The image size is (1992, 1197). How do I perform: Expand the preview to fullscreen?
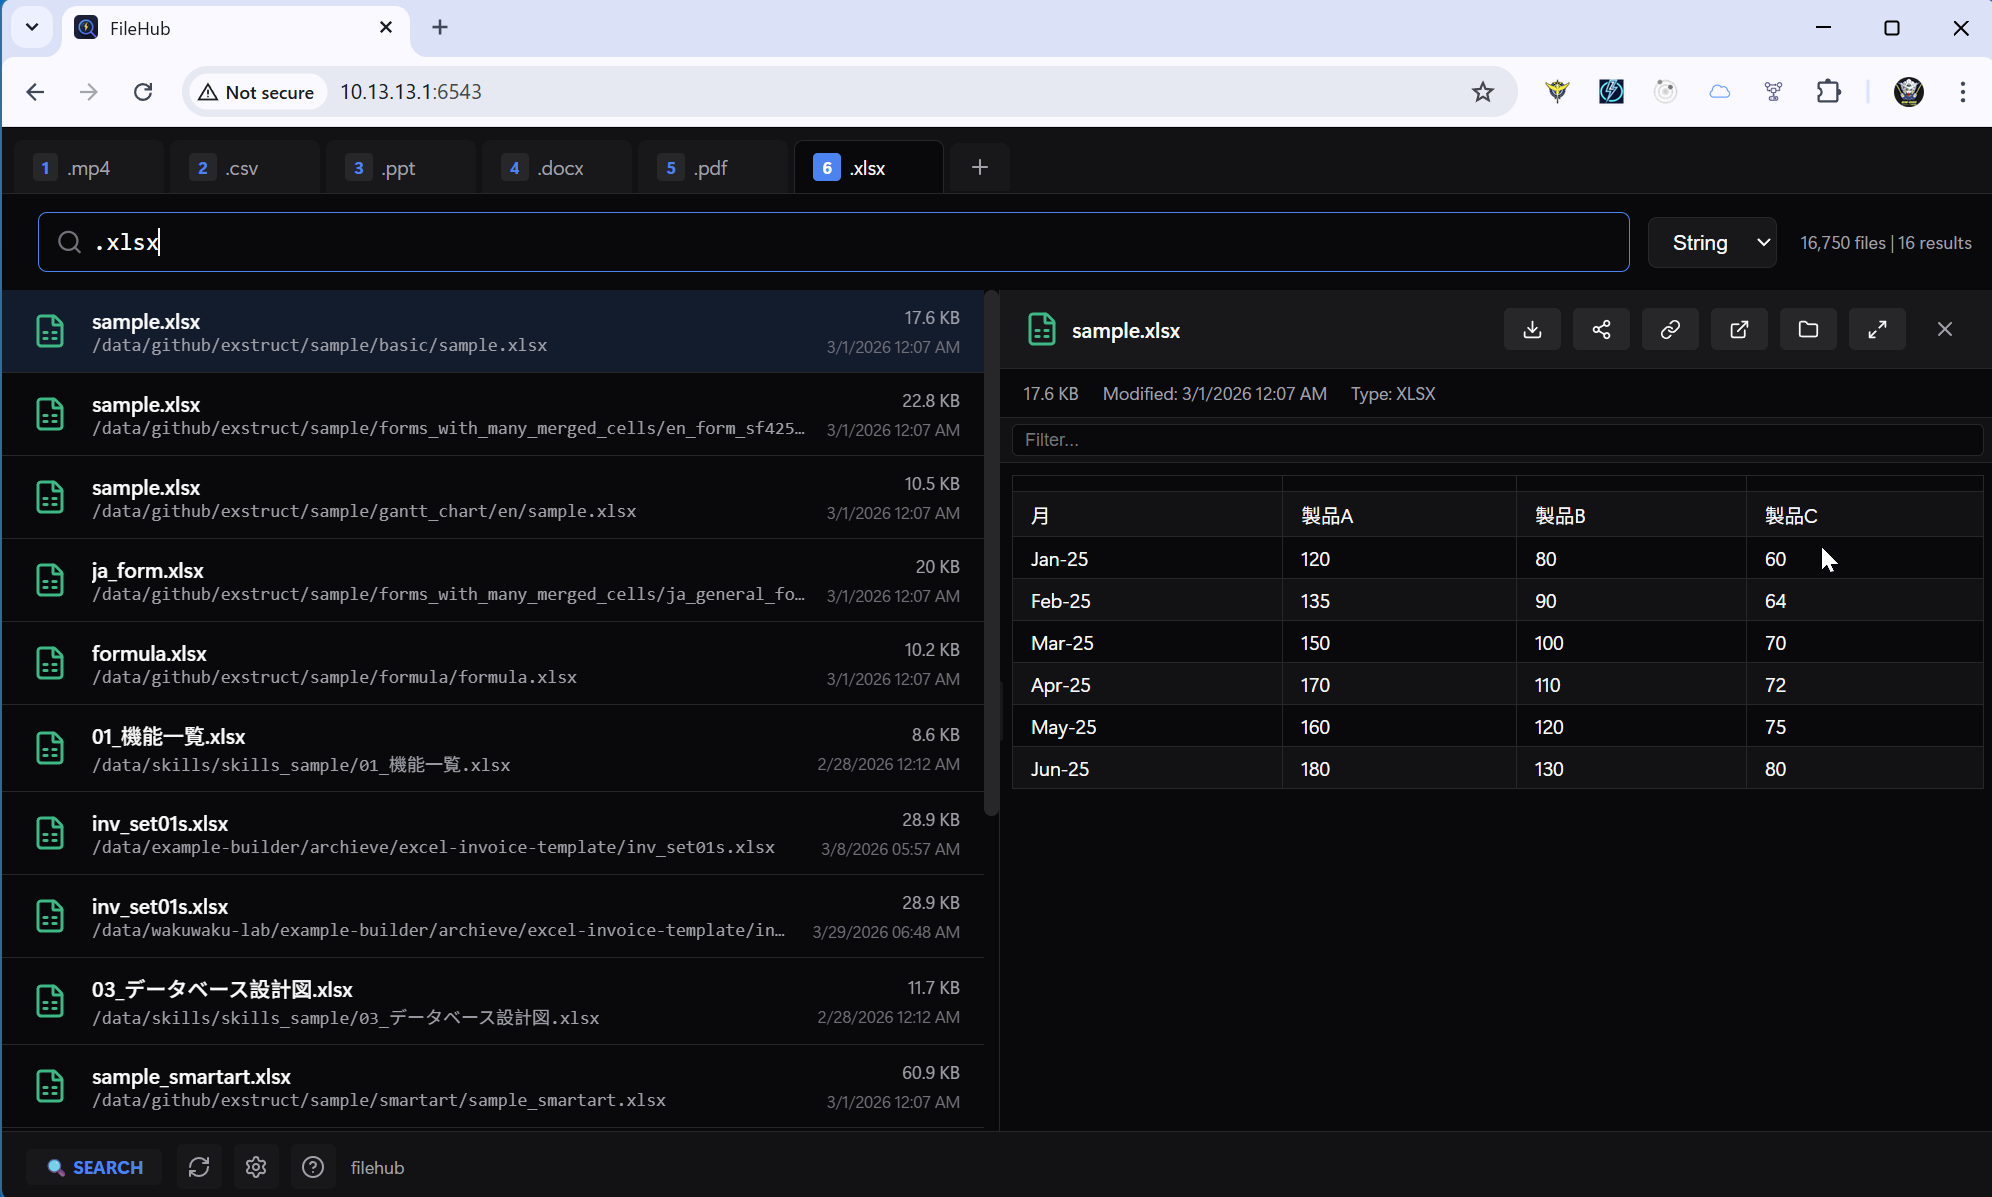coord(1877,329)
